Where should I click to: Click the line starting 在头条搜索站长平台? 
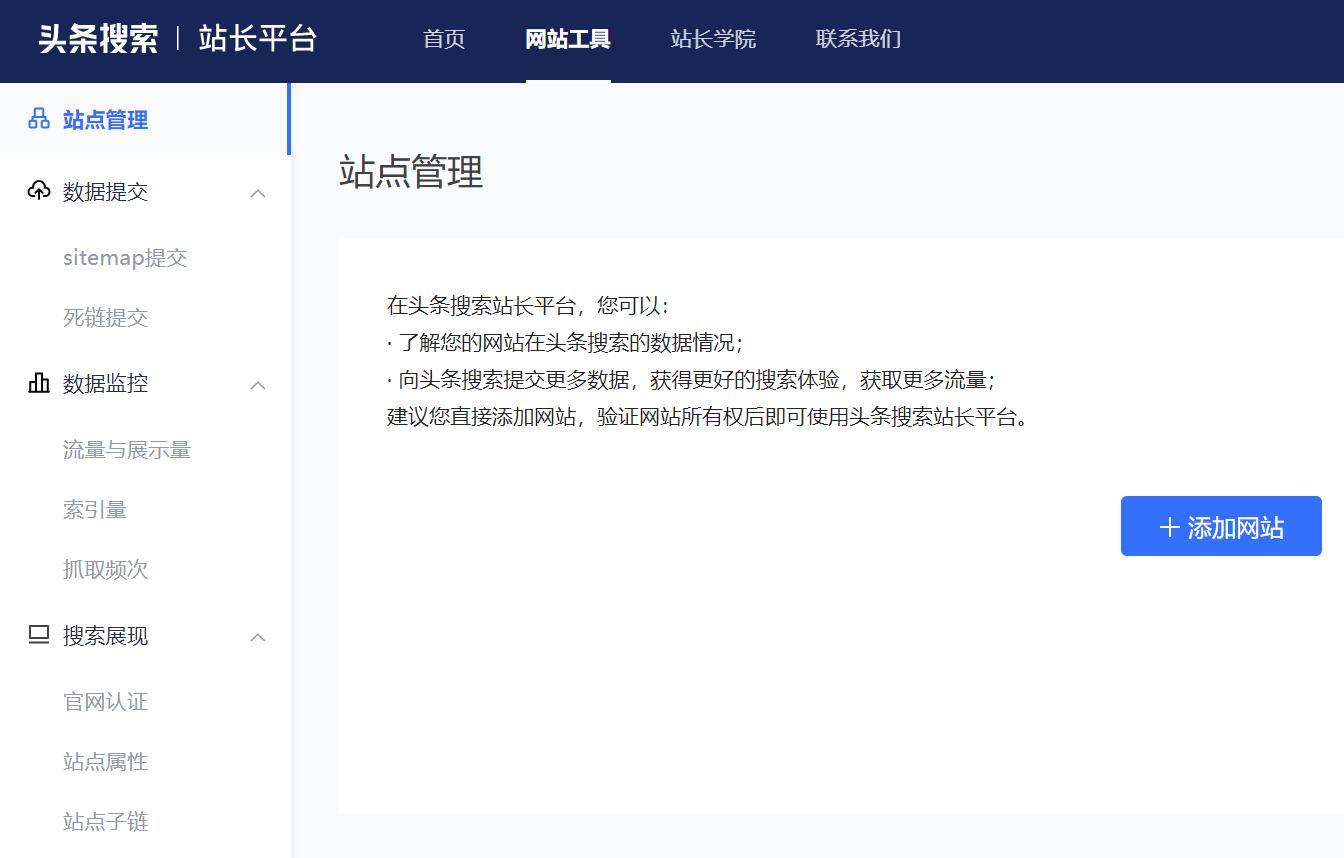point(528,306)
